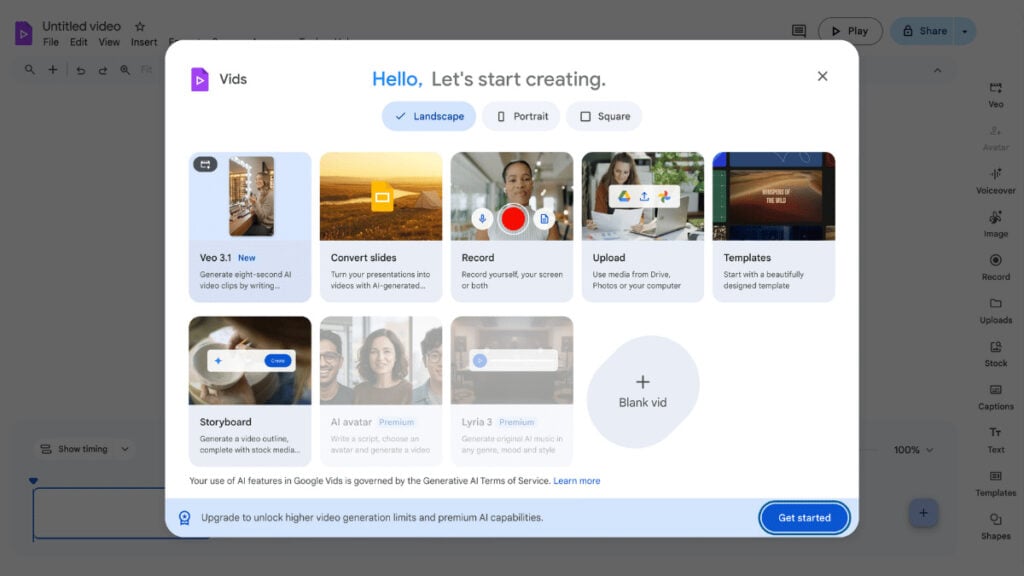Click the timeline playhead marker

[x=33, y=481]
